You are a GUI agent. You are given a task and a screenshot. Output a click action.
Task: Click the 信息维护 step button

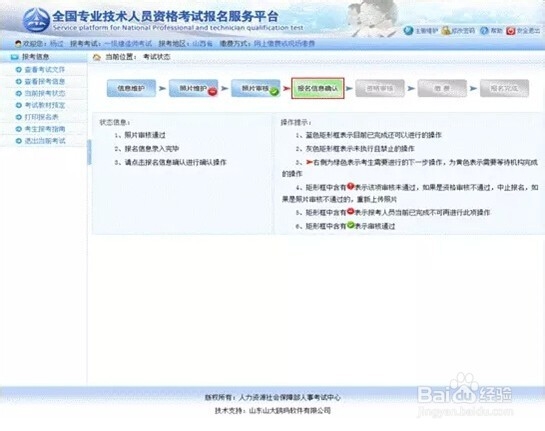click(131, 88)
